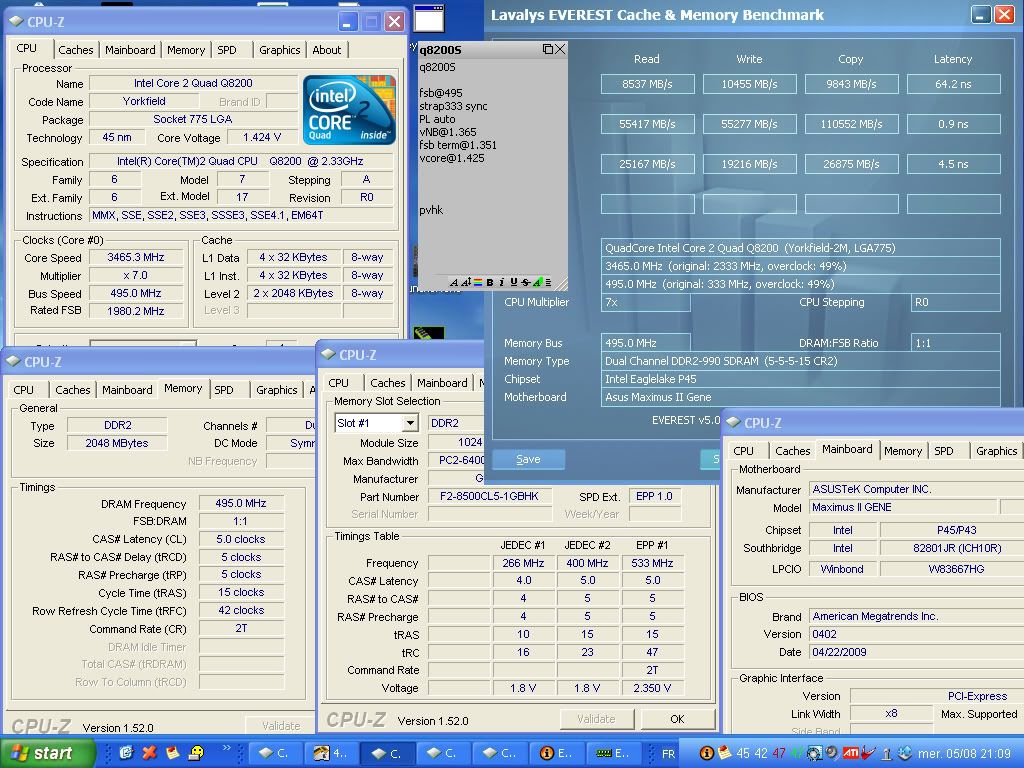1024x768 pixels.
Task: Click Bold icon in q8200S note toolbar
Action: pos(489,283)
